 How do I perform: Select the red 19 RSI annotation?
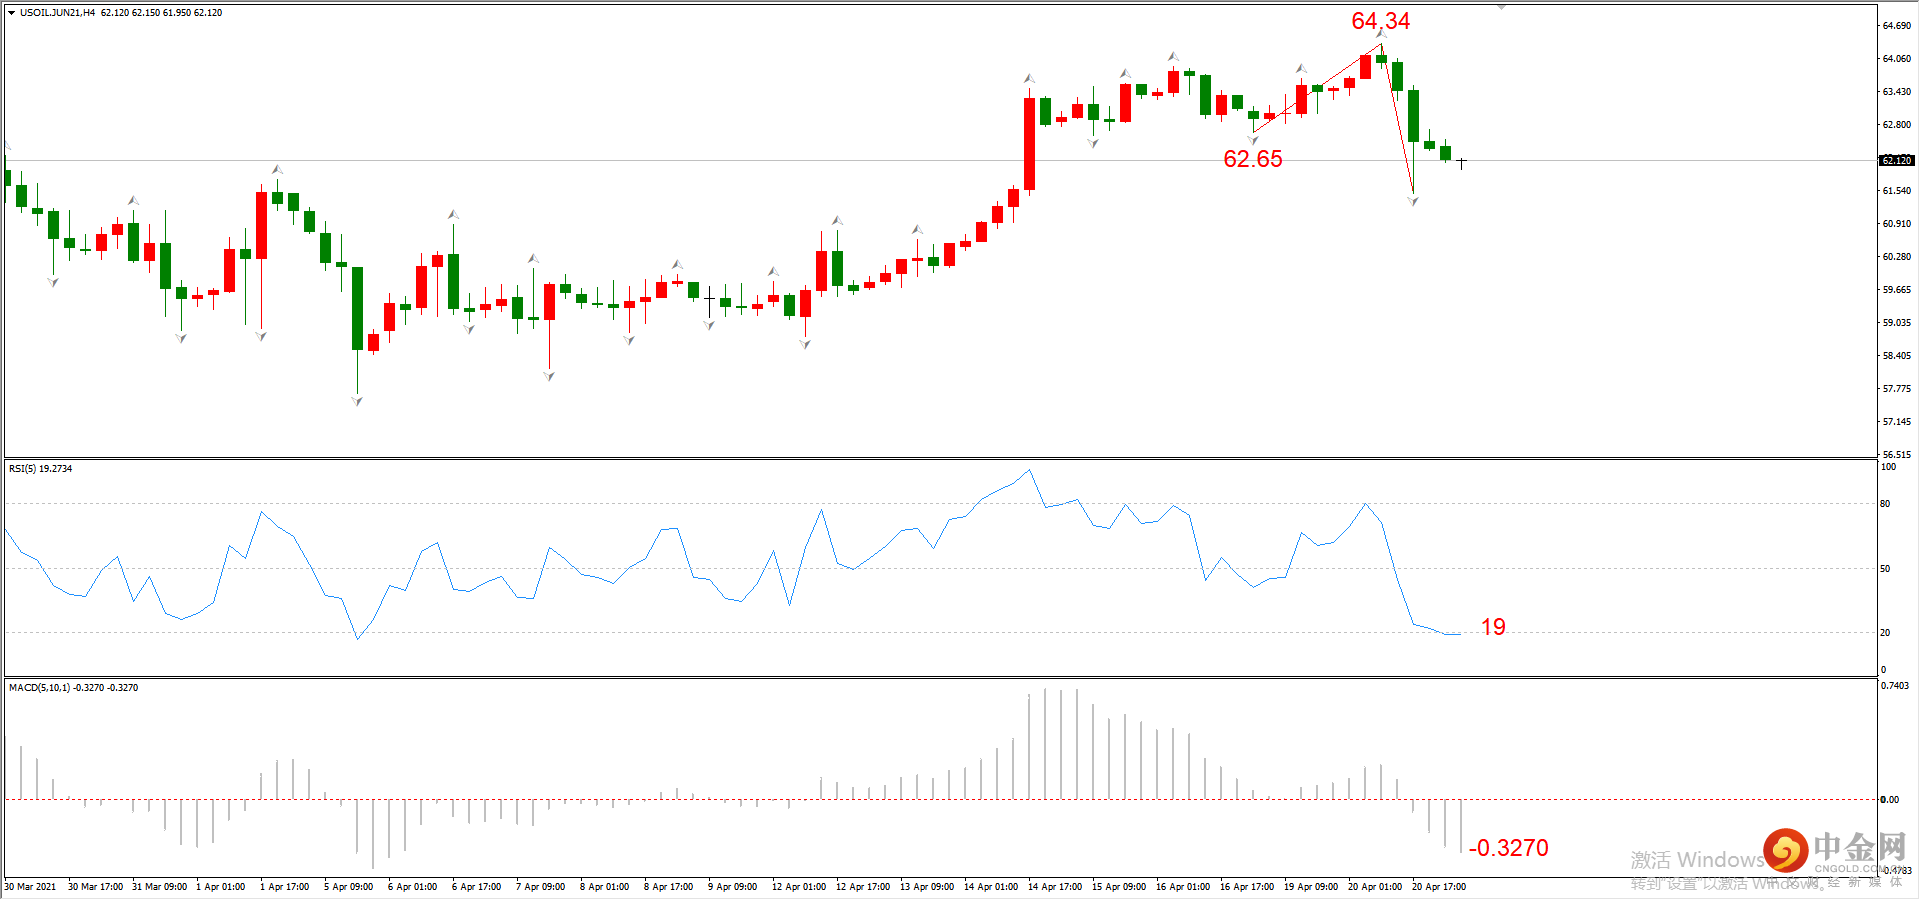(1493, 627)
